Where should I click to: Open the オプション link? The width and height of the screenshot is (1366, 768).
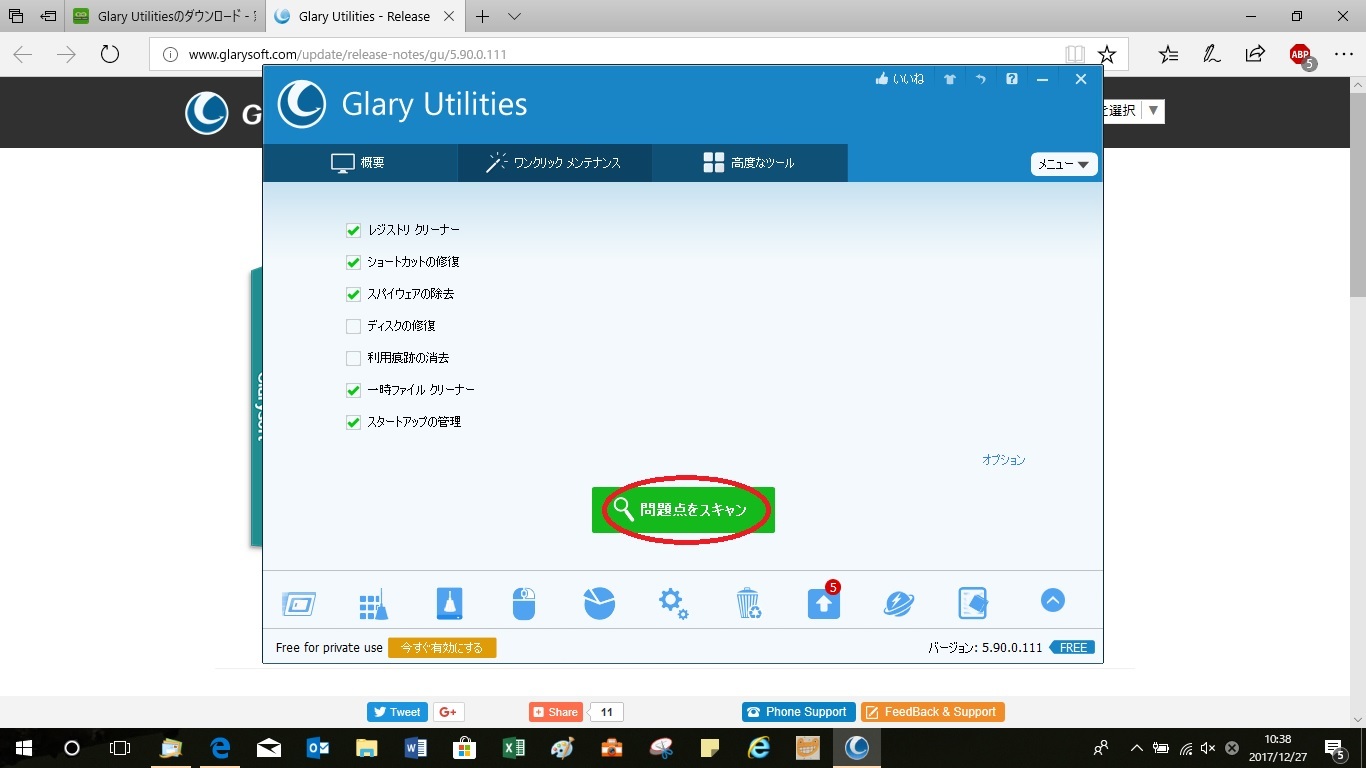pos(1004,460)
